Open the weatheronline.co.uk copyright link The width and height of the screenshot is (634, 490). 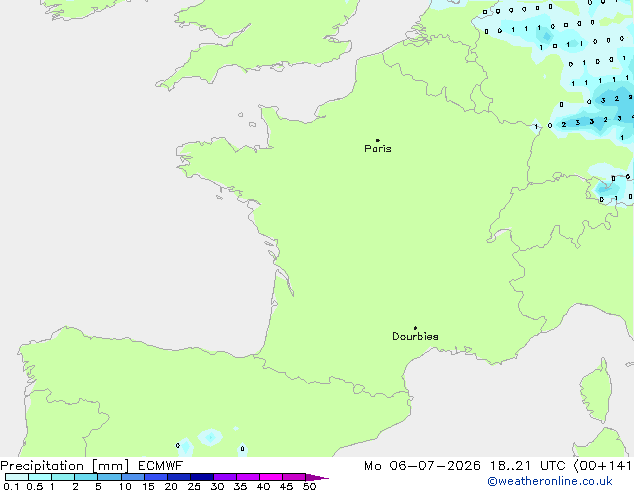(x=550, y=481)
